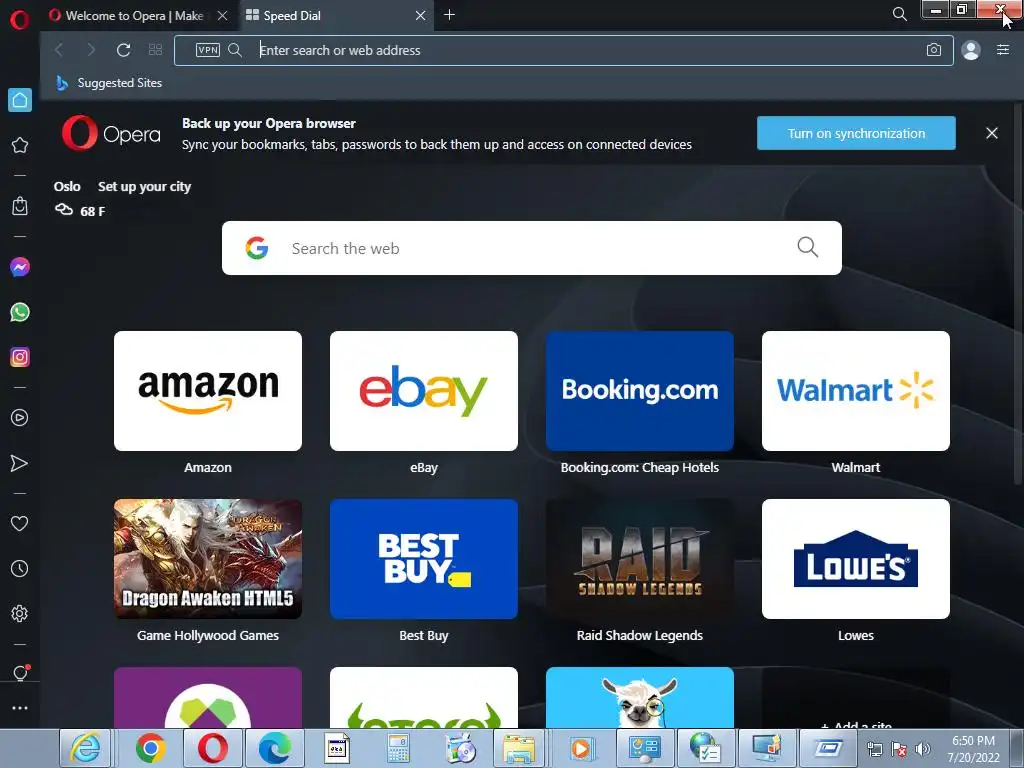Open the Opera main menu logo

(20, 20)
